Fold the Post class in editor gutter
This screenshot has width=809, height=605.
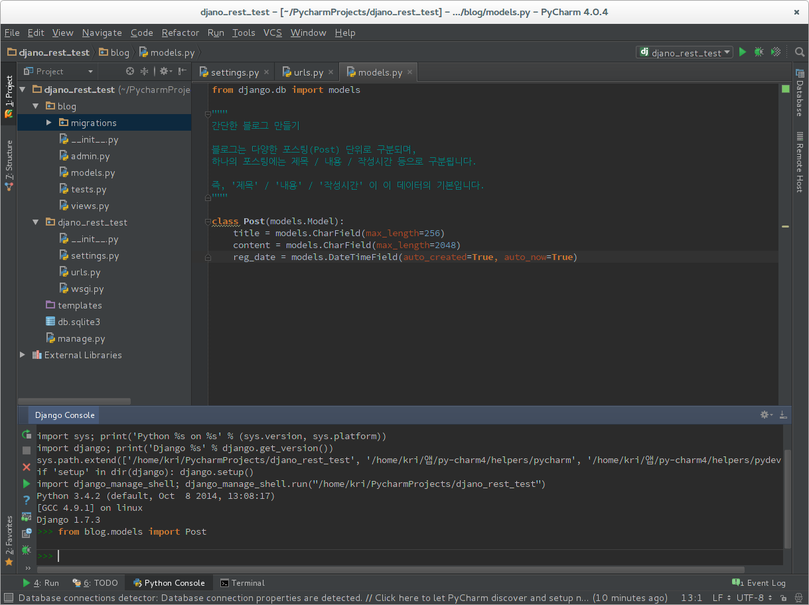click(207, 222)
